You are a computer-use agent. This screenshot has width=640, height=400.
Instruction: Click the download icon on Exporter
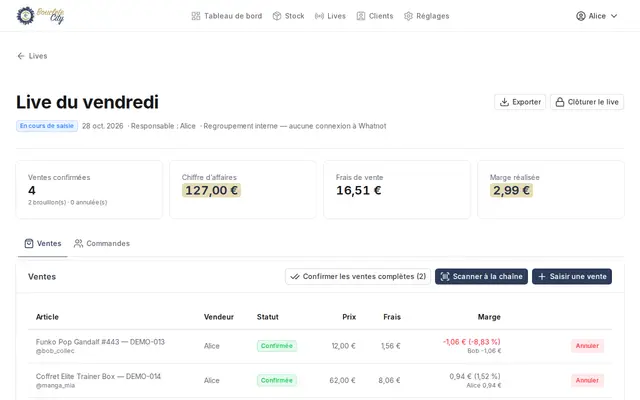pos(504,102)
